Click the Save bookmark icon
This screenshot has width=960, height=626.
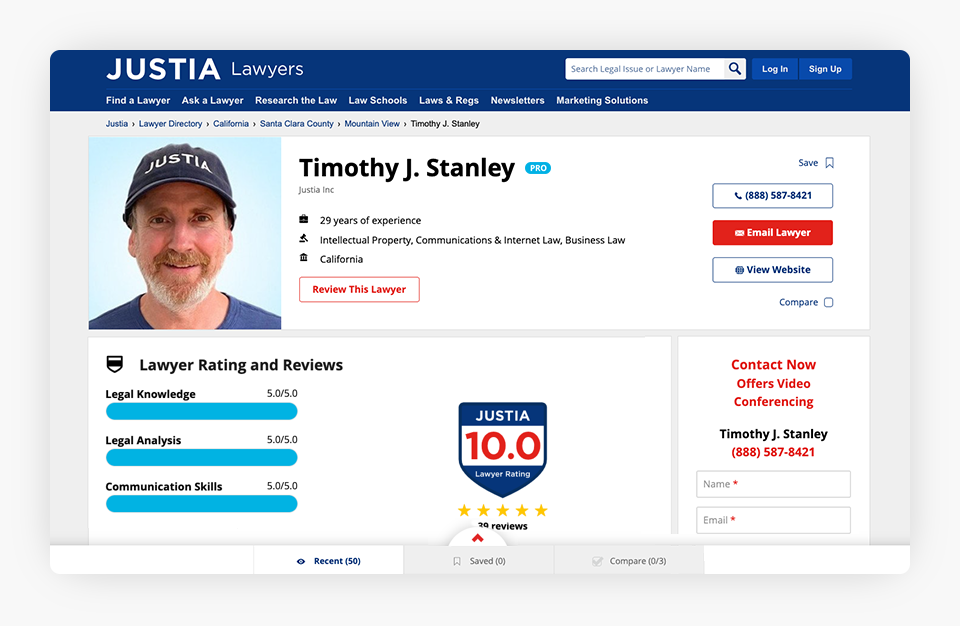(829, 163)
